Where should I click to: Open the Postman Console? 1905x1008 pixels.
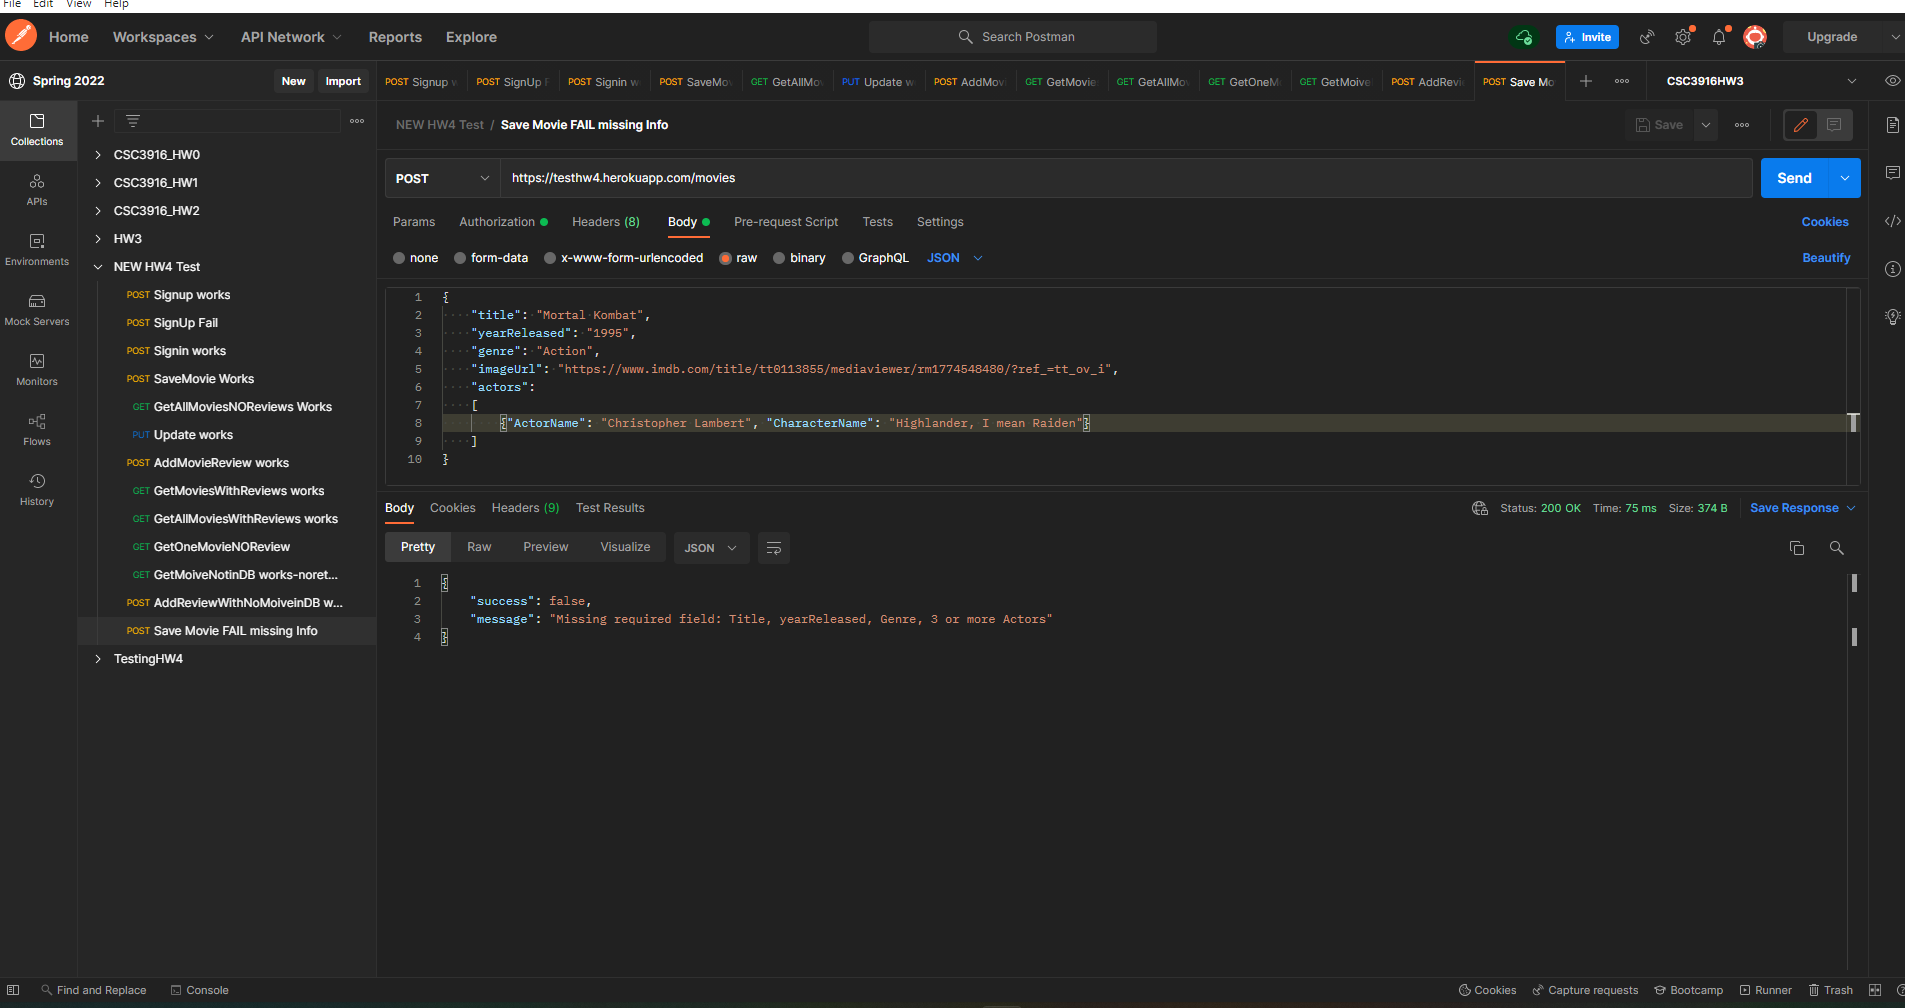pyautogui.click(x=199, y=990)
